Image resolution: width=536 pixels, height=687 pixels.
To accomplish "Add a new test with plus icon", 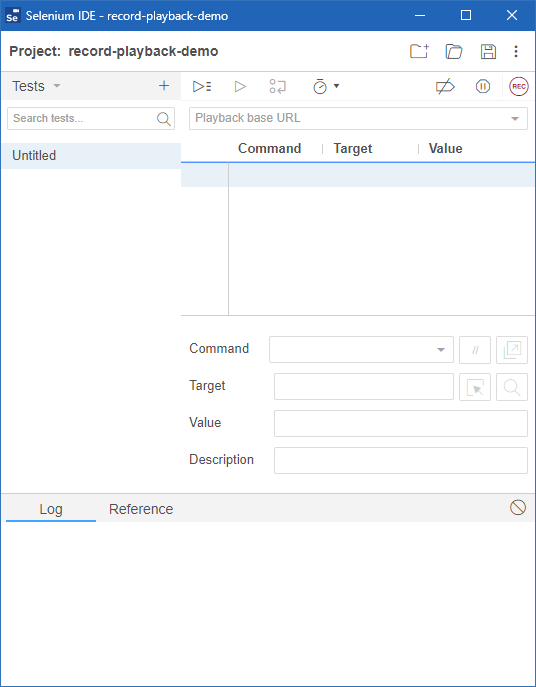I will [163, 85].
